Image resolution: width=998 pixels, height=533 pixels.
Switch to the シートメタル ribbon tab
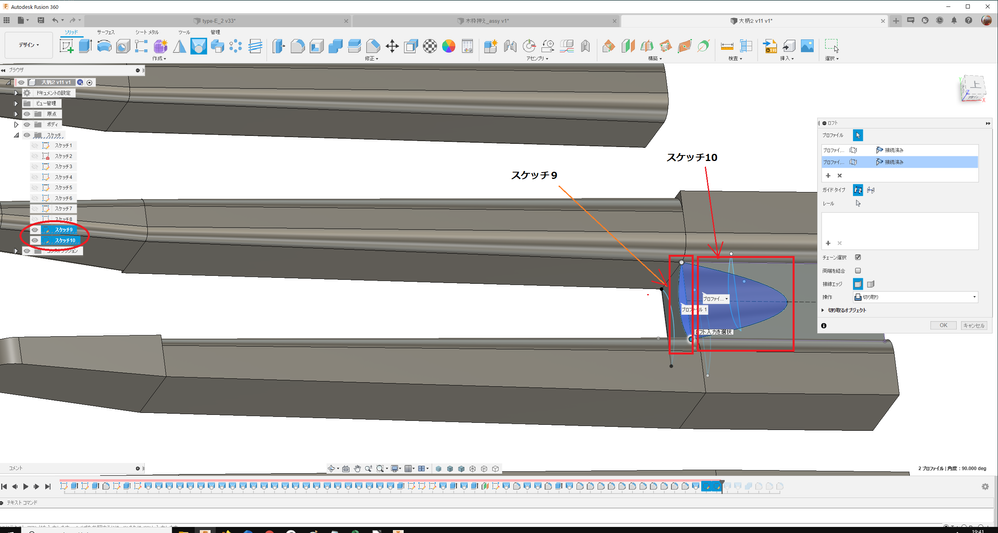pos(147,31)
